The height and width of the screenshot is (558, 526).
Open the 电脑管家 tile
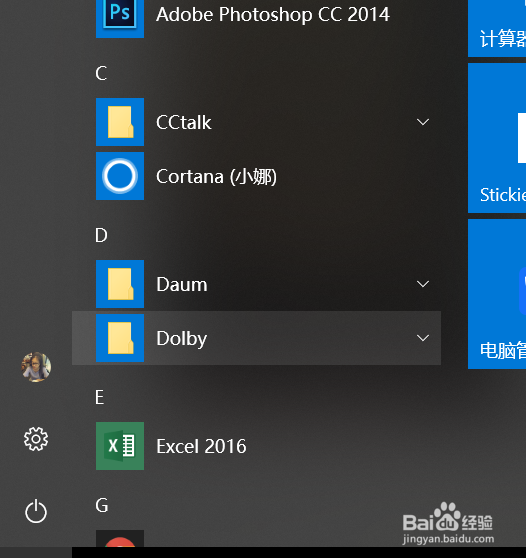pos(497,294)
